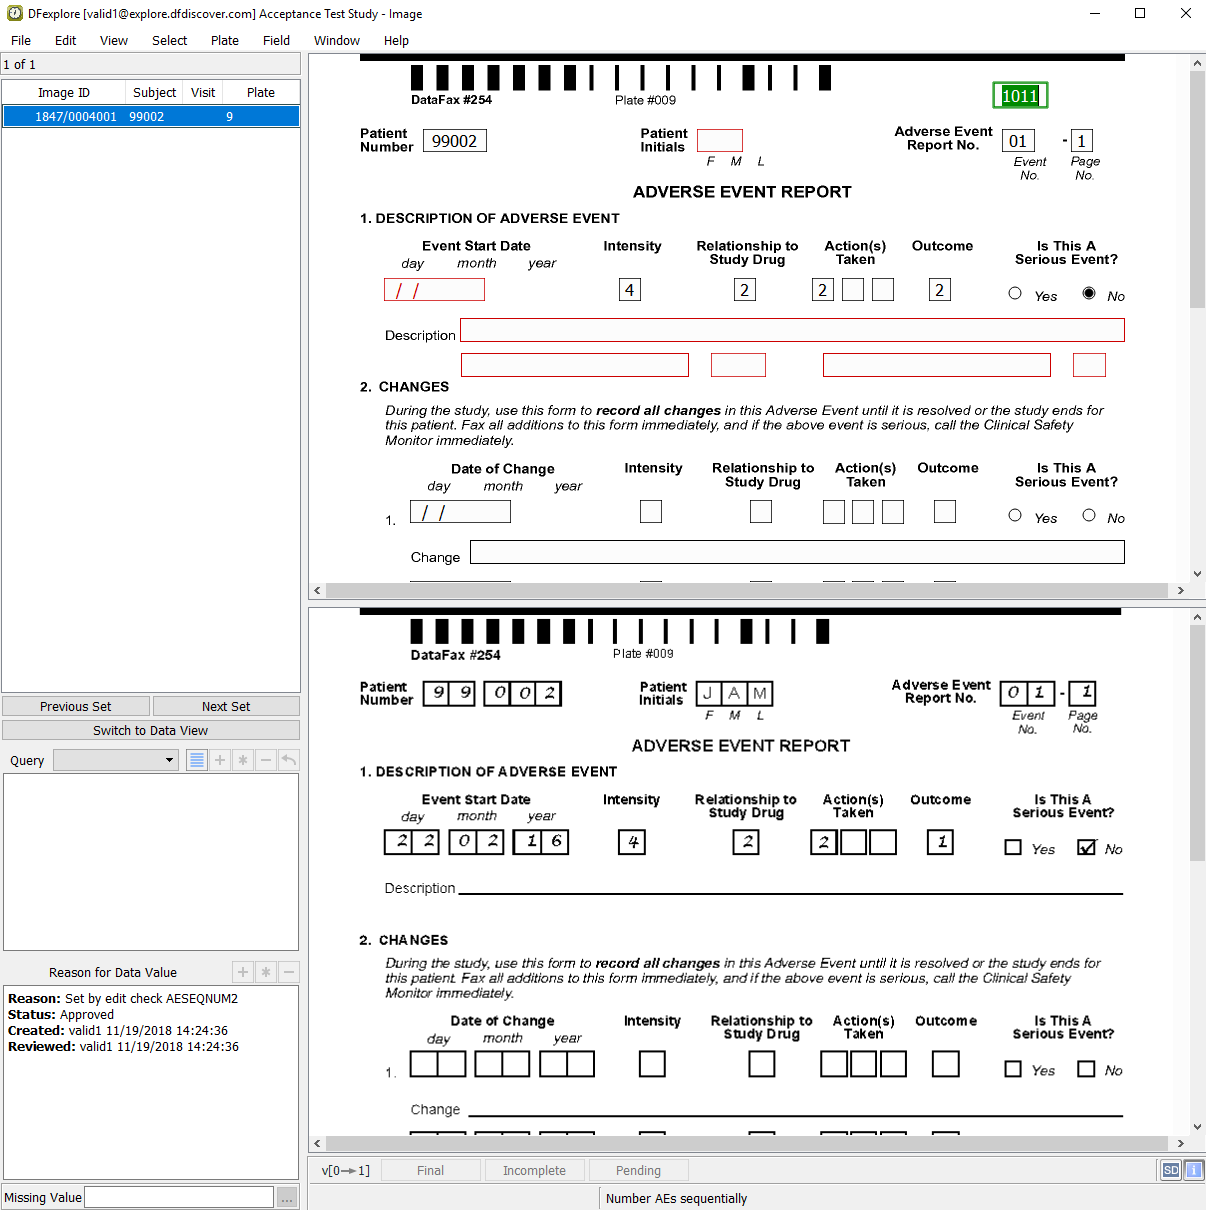Image resolution: width=1206 pixels, height=1210 pixels.
Task: Click the query list view icon
Action: tap(197, 760)
